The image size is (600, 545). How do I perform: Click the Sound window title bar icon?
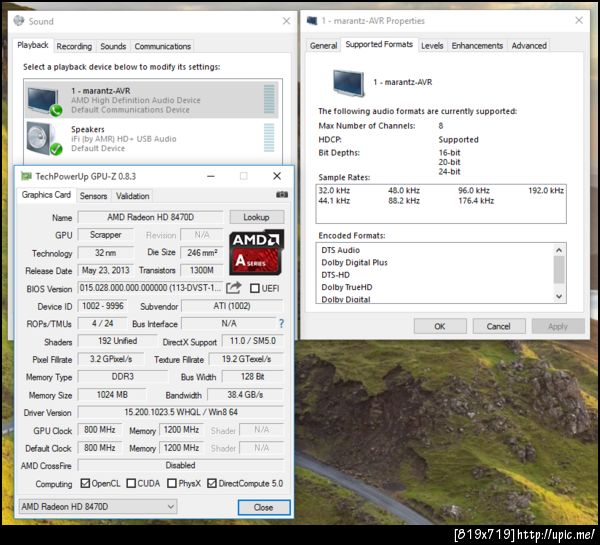[x=19, y=21]
